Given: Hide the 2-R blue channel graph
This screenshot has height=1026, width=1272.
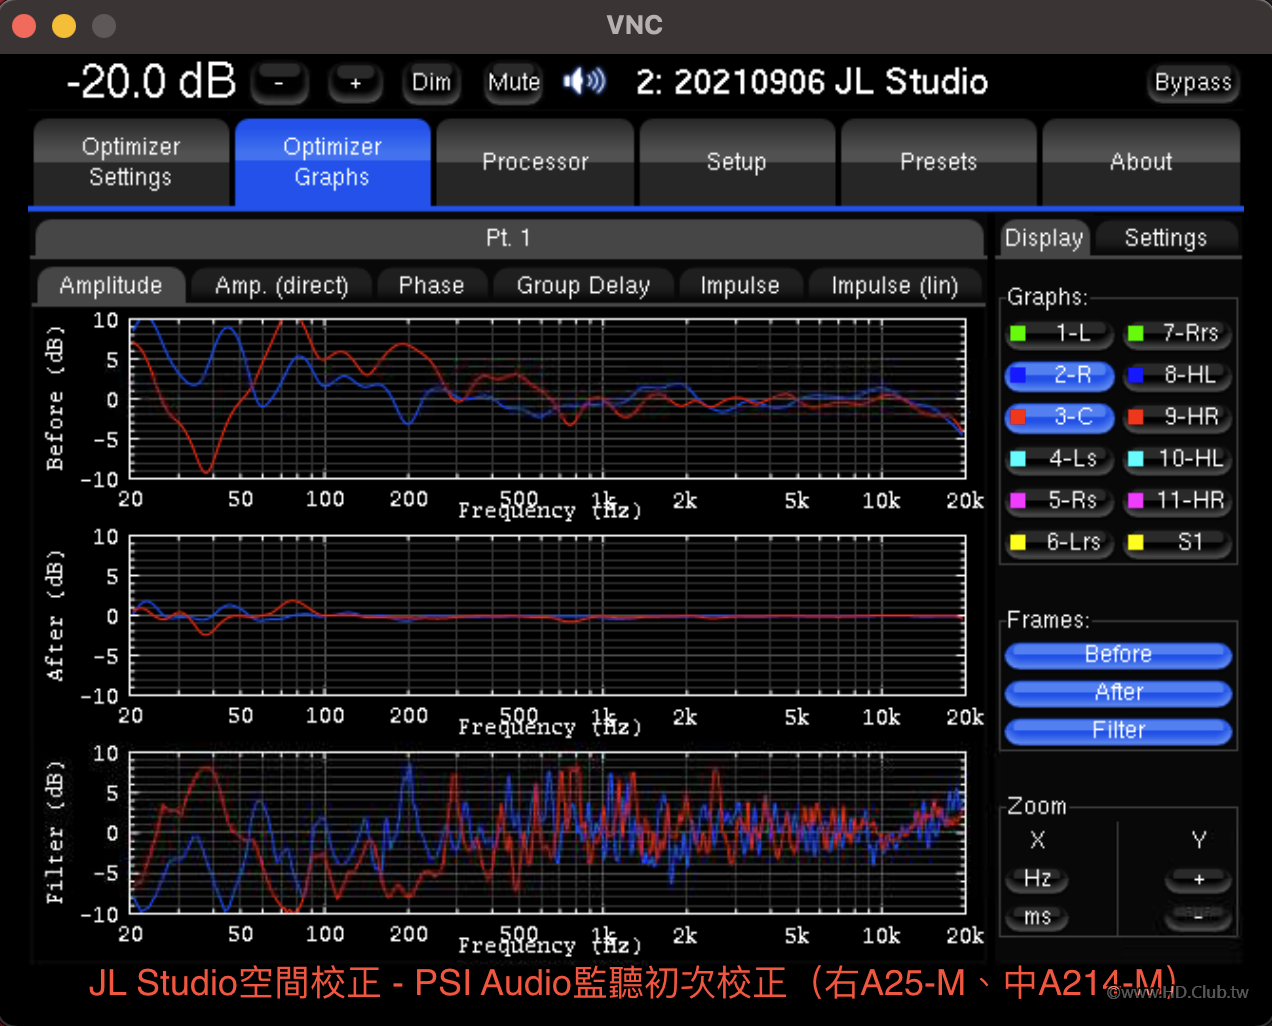Looking at the screenshot, I should (x=1059, y=375).
